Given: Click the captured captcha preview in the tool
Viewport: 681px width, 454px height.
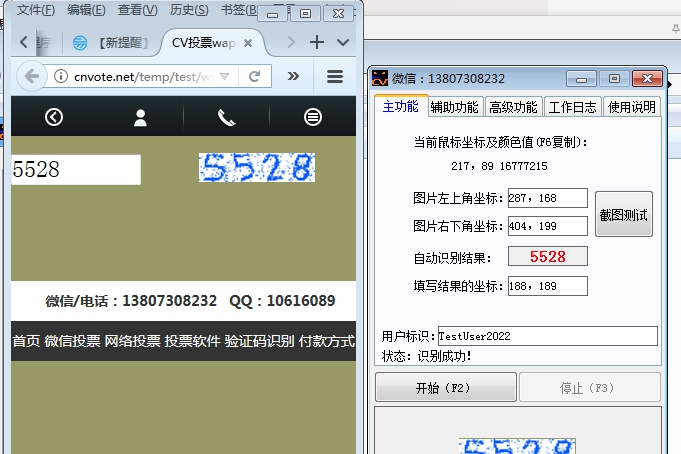Looking at the screenshot, I should point(517,446).
